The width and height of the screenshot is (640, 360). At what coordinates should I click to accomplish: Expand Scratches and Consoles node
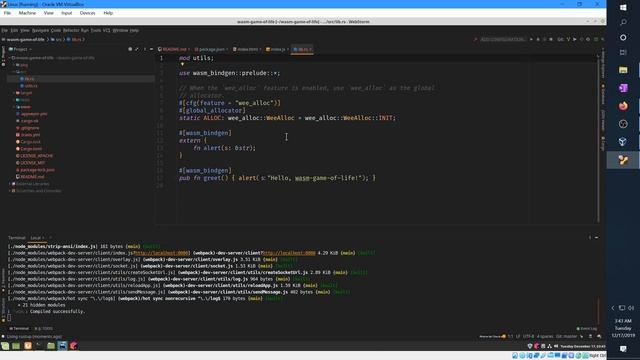point(10,191)
